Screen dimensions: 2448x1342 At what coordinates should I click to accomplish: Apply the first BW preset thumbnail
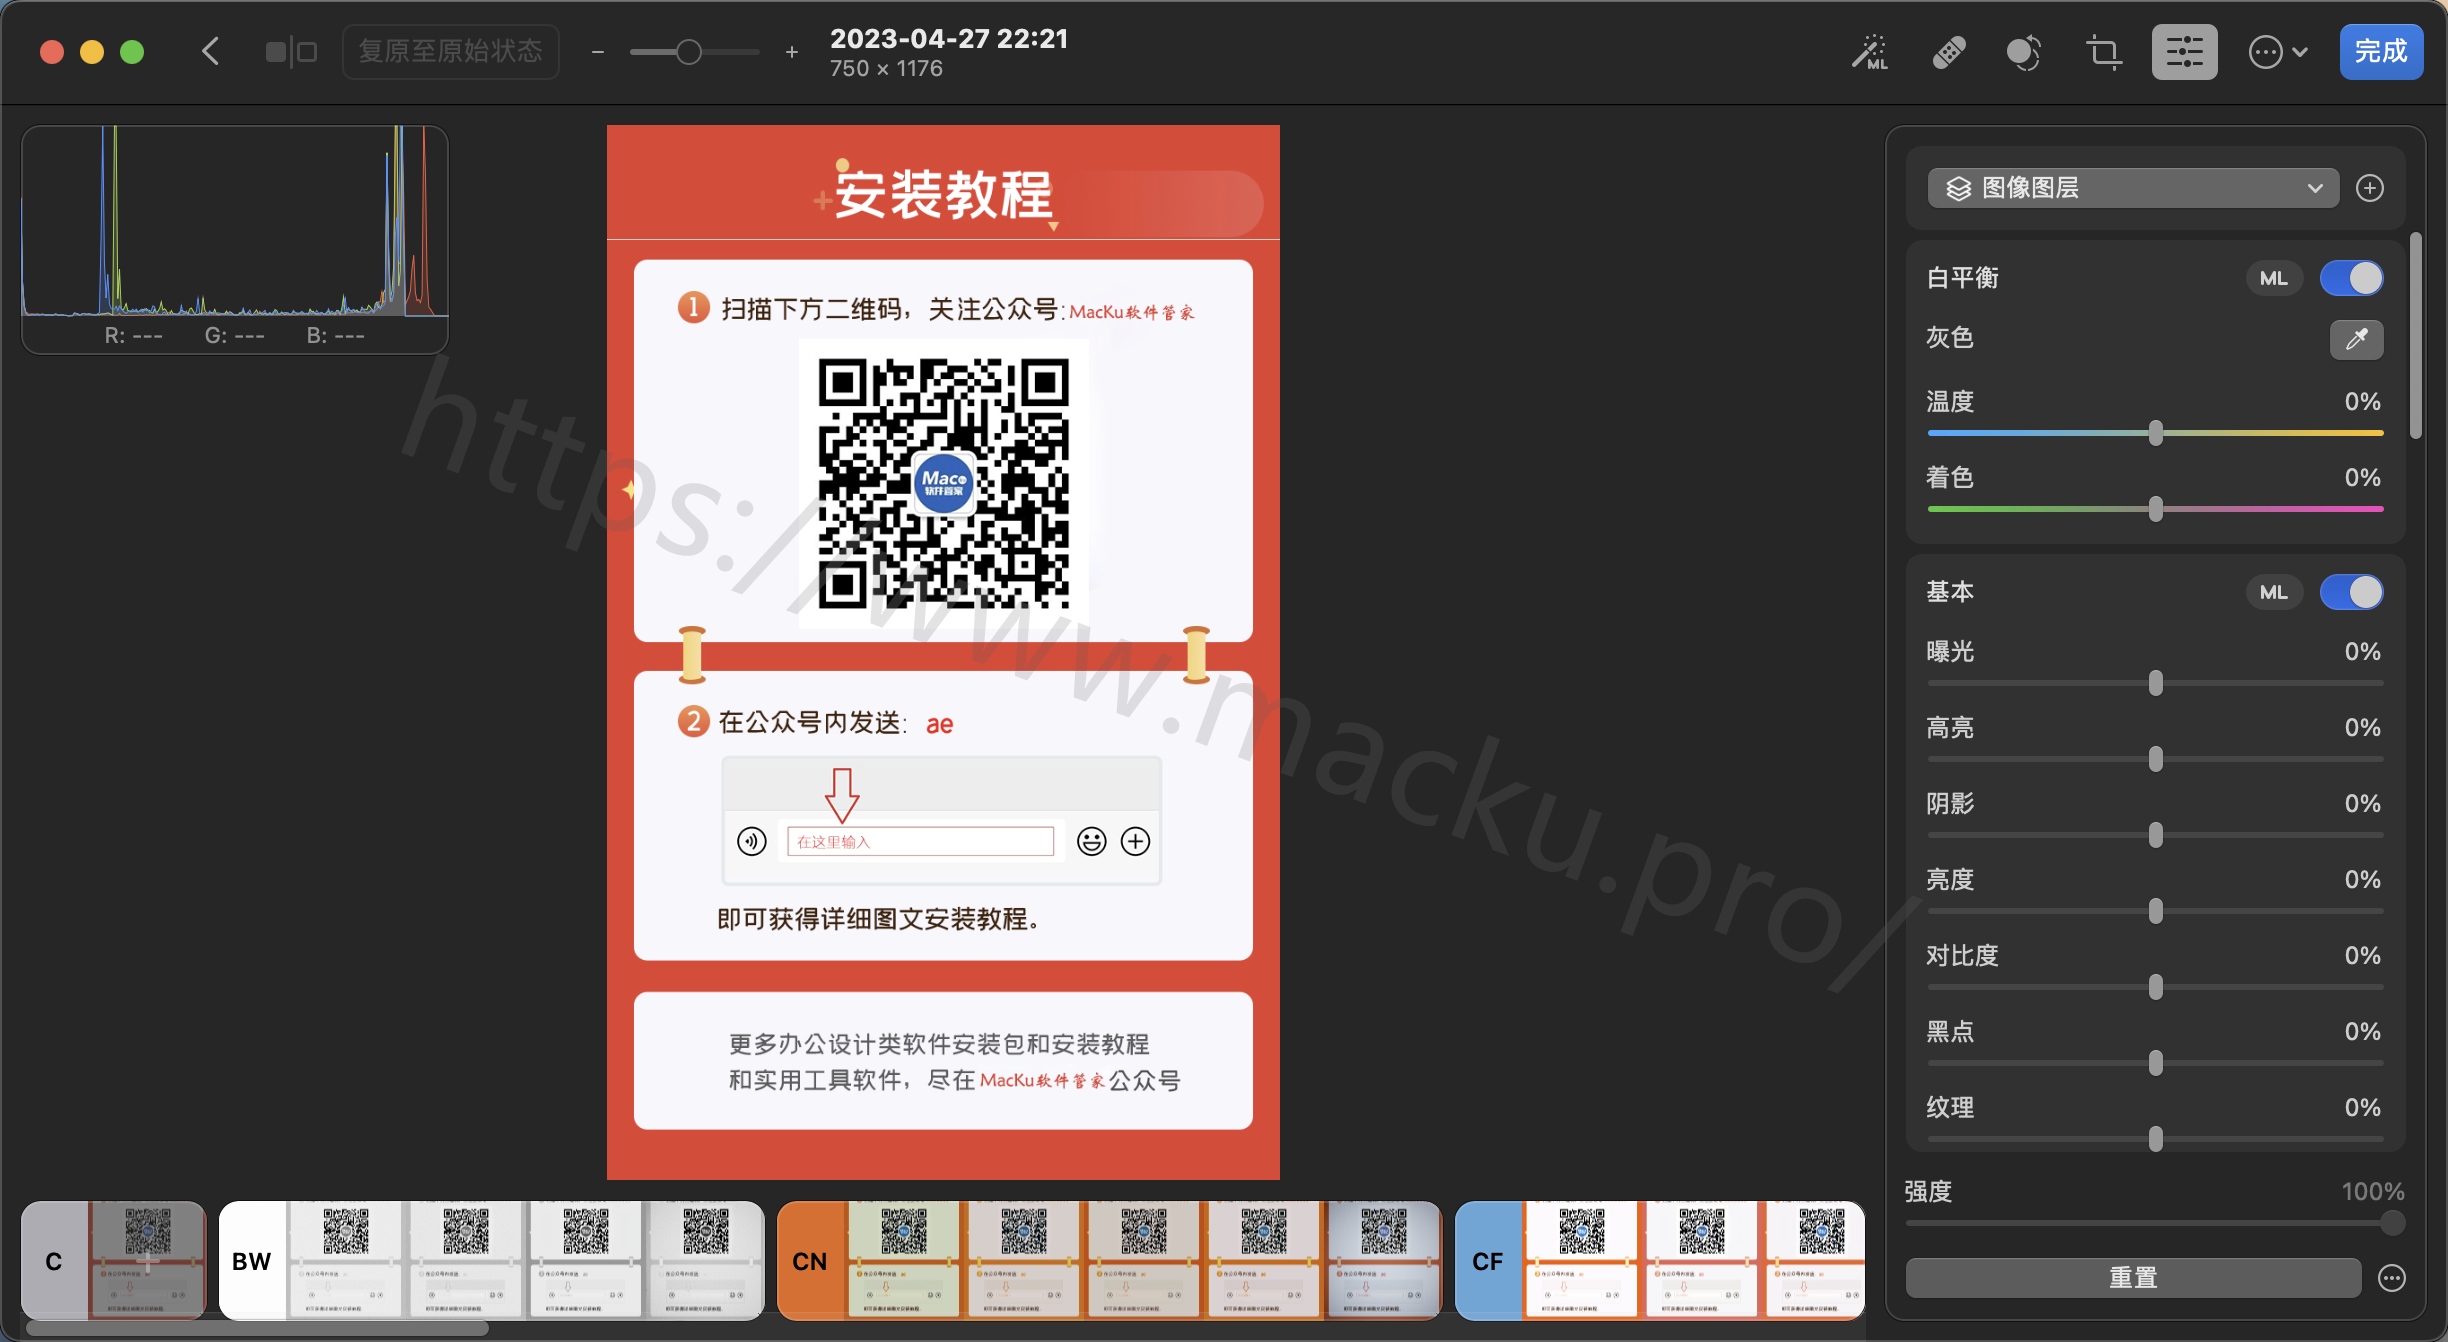click(346, 1261)
